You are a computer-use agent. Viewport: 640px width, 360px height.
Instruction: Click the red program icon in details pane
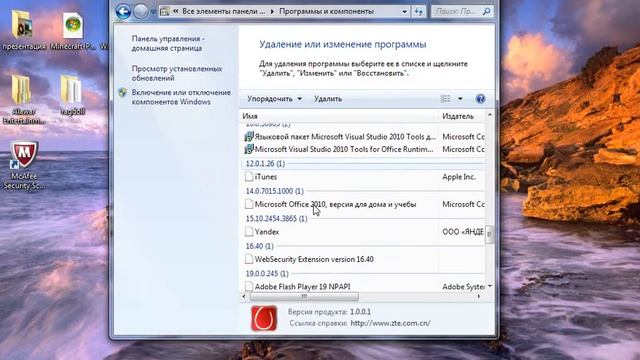click(264, 318)
